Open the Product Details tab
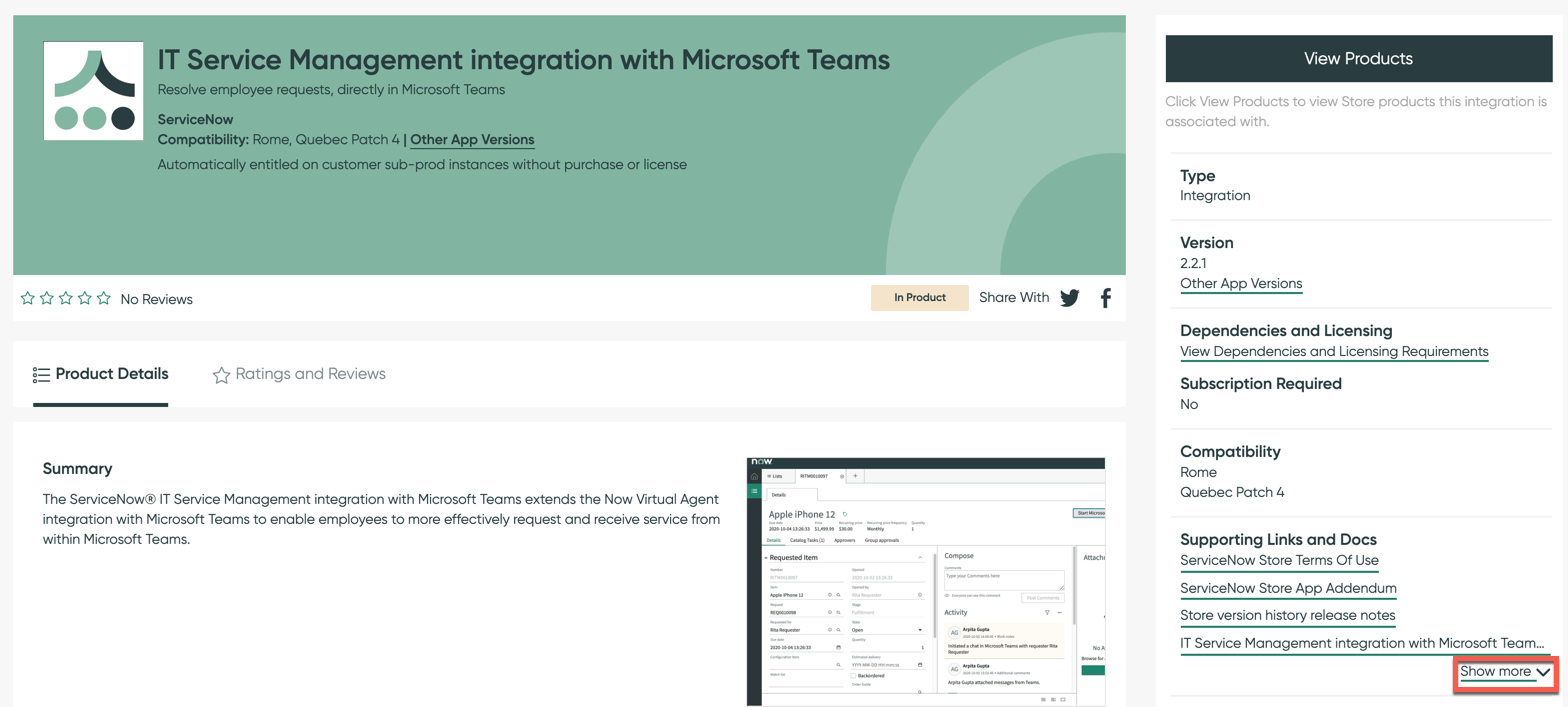Image resolution: width=1568 pixels, height=707 pixels. (100, 374)
